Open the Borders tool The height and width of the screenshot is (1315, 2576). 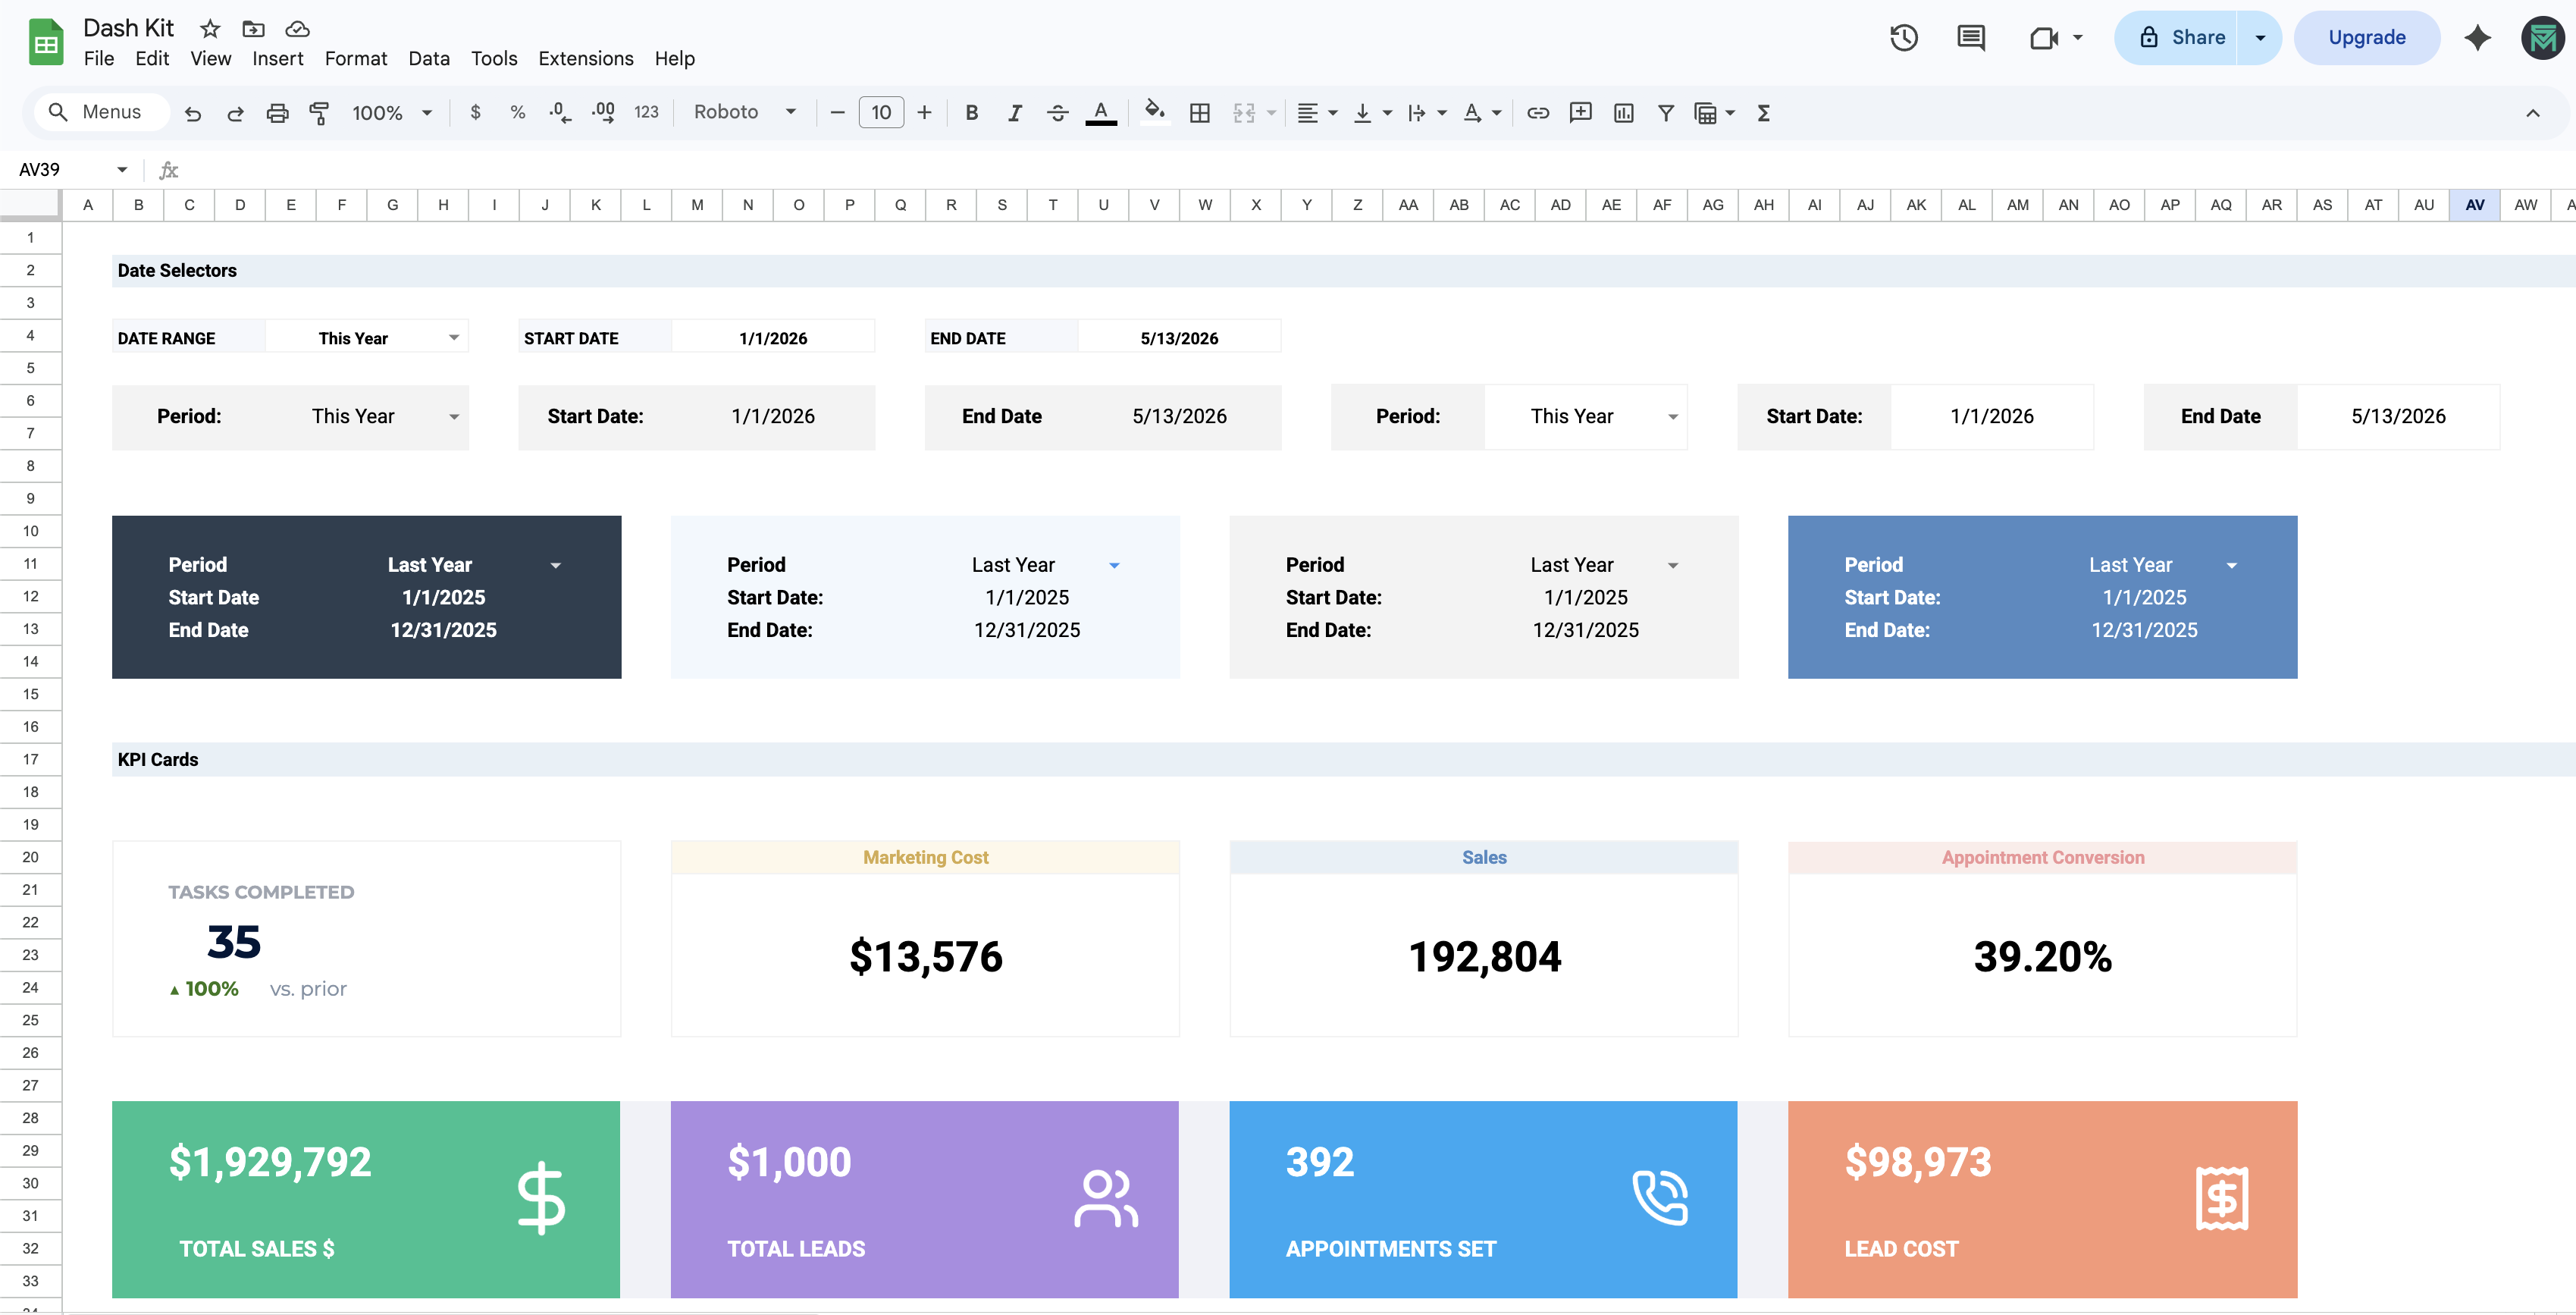[x=1200, y=113]
